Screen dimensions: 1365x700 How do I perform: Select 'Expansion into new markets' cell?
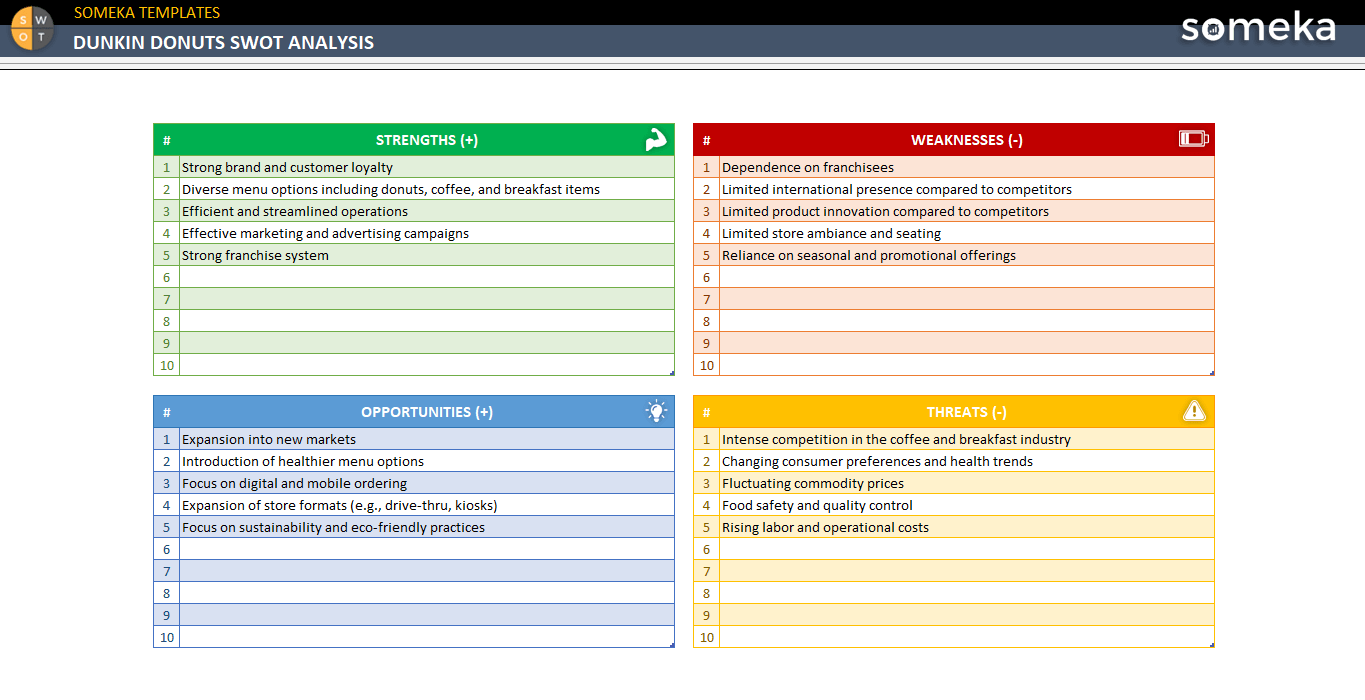[x=427, y=439]
